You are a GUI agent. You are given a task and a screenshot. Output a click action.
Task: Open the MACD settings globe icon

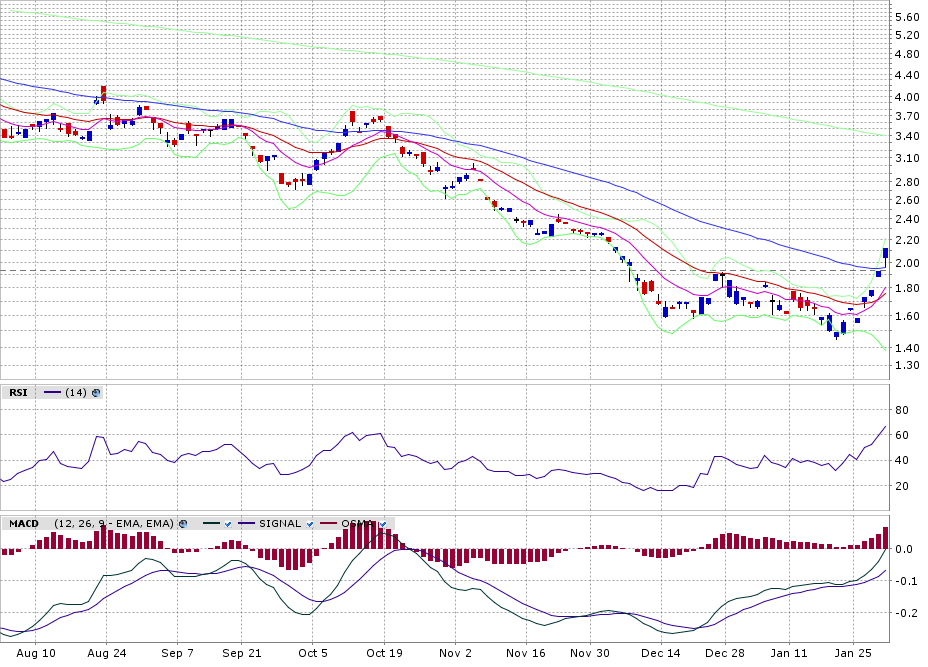pyautogui.click(x=183, y=523)
